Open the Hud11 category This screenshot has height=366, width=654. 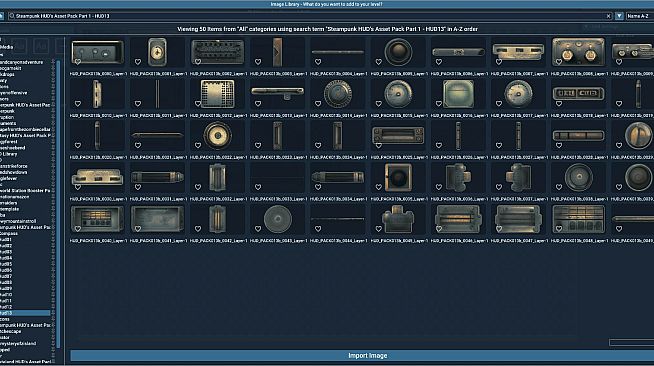[x=6, y=301]
